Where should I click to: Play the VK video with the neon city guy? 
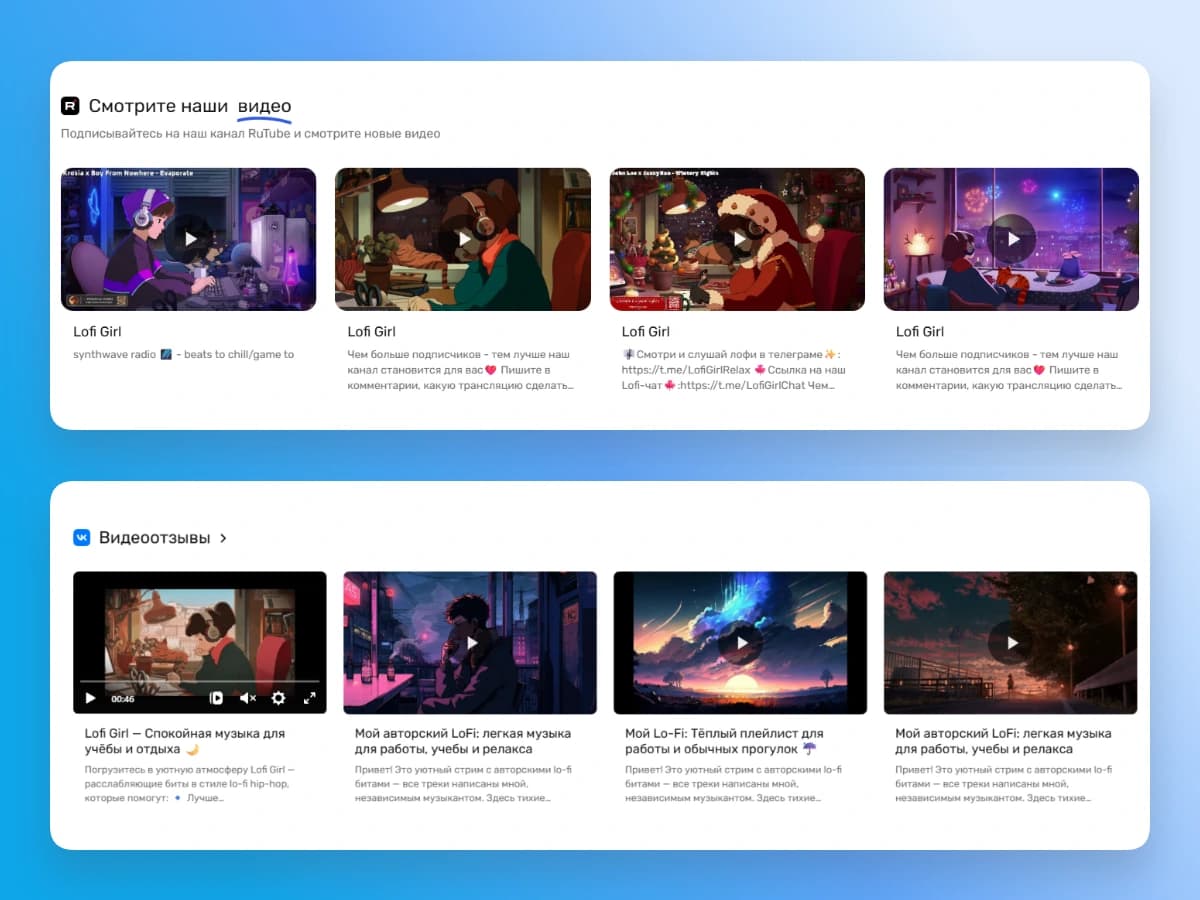(470, 642)
